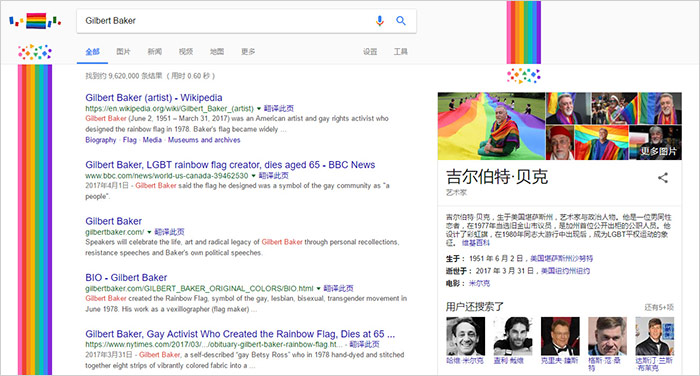Share the 吉尔伯特·贝克 knowledge panel
Viewport: 700px width, 376px height.
pos(663,178)
